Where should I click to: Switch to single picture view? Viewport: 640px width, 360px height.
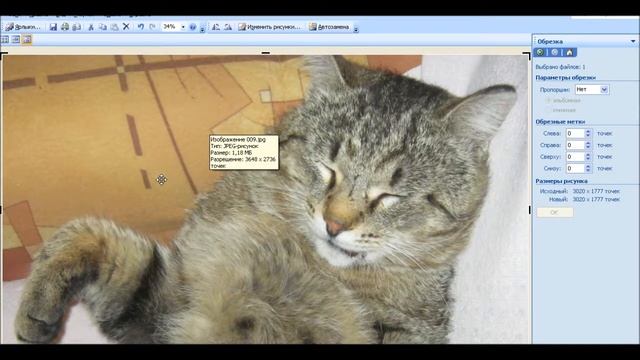(x=27, y=40)
